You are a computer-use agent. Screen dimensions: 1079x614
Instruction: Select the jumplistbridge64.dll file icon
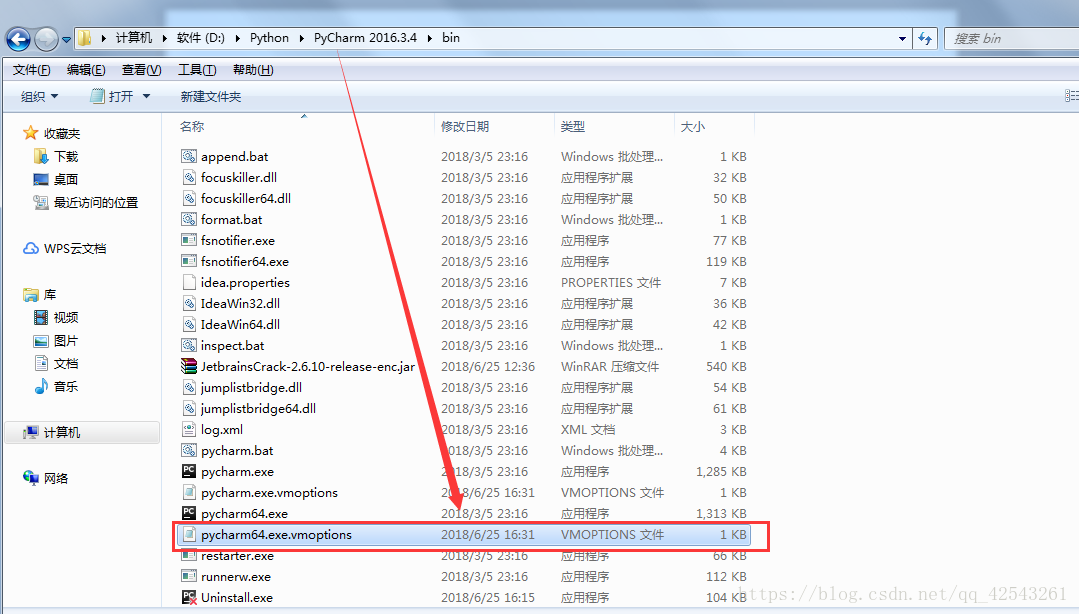(189, 408)
